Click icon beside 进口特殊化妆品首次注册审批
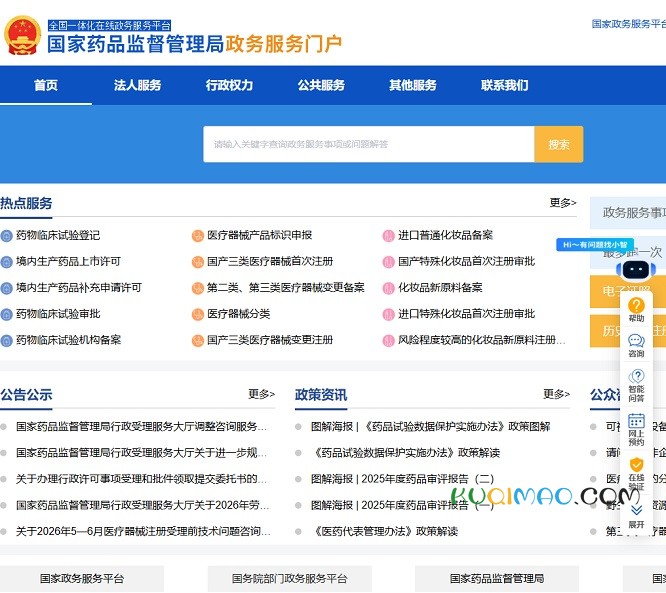The height and width of the screenshot is (593, 666). [388, 314]
